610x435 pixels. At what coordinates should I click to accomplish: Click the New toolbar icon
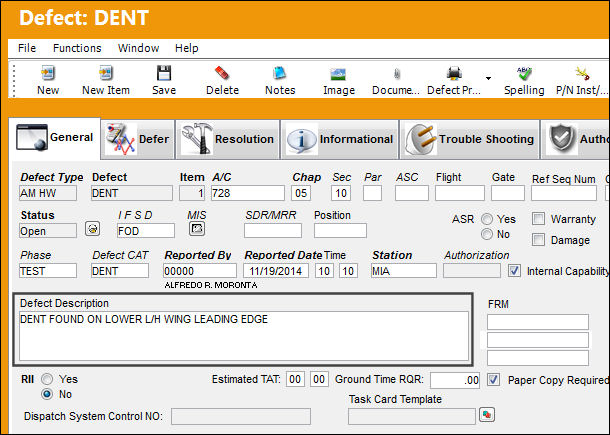48,73
